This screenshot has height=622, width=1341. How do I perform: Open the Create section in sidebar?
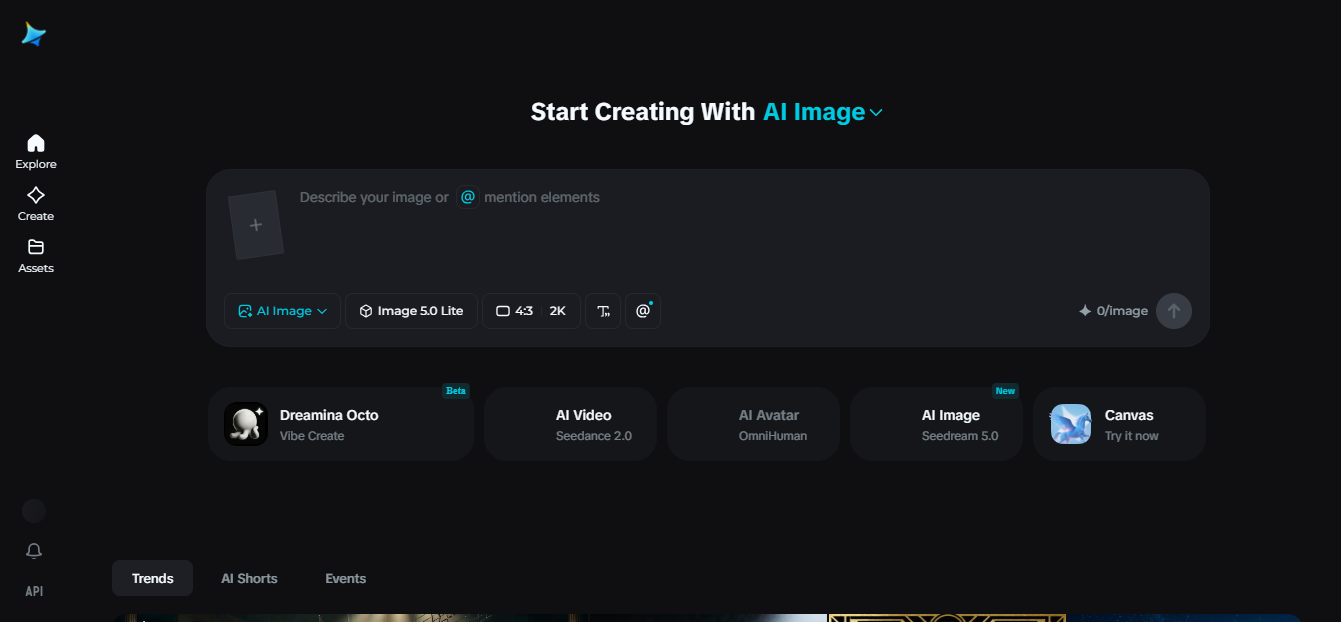(36, 203)
